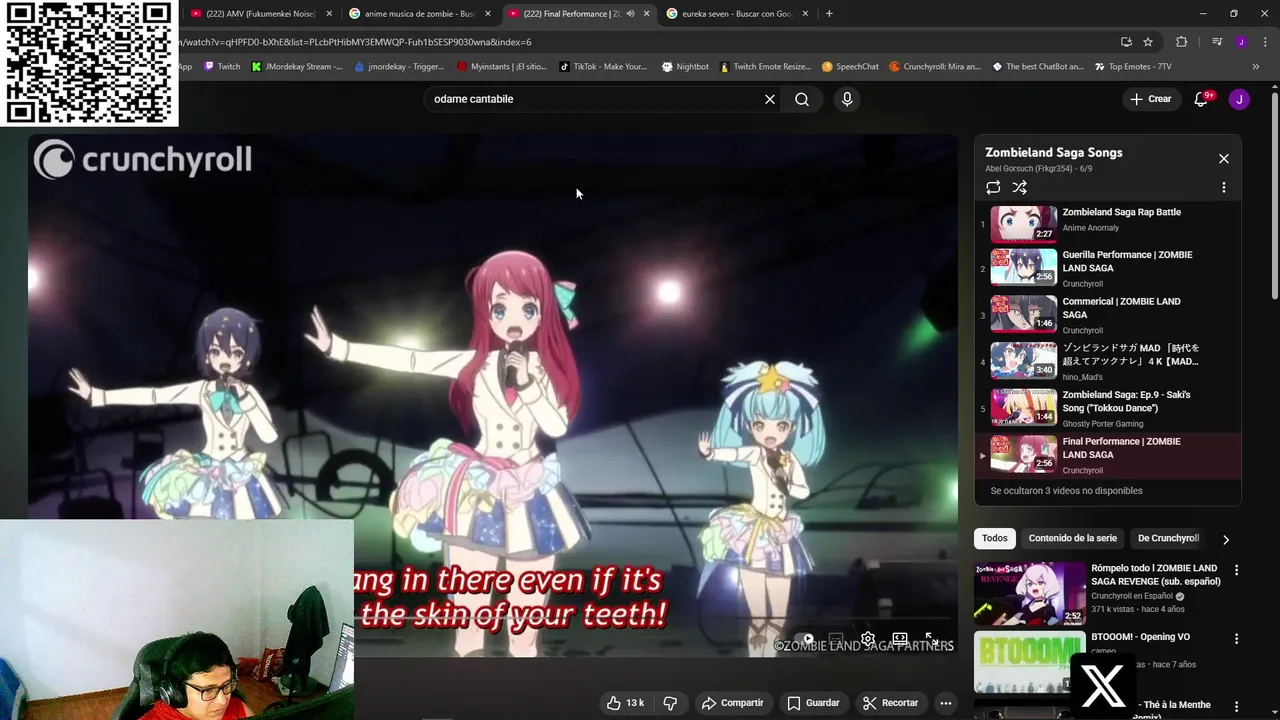Open the Myinstants bookmark
The height and width of the screenshot is (720, 1280).
[x=501, y=67]
